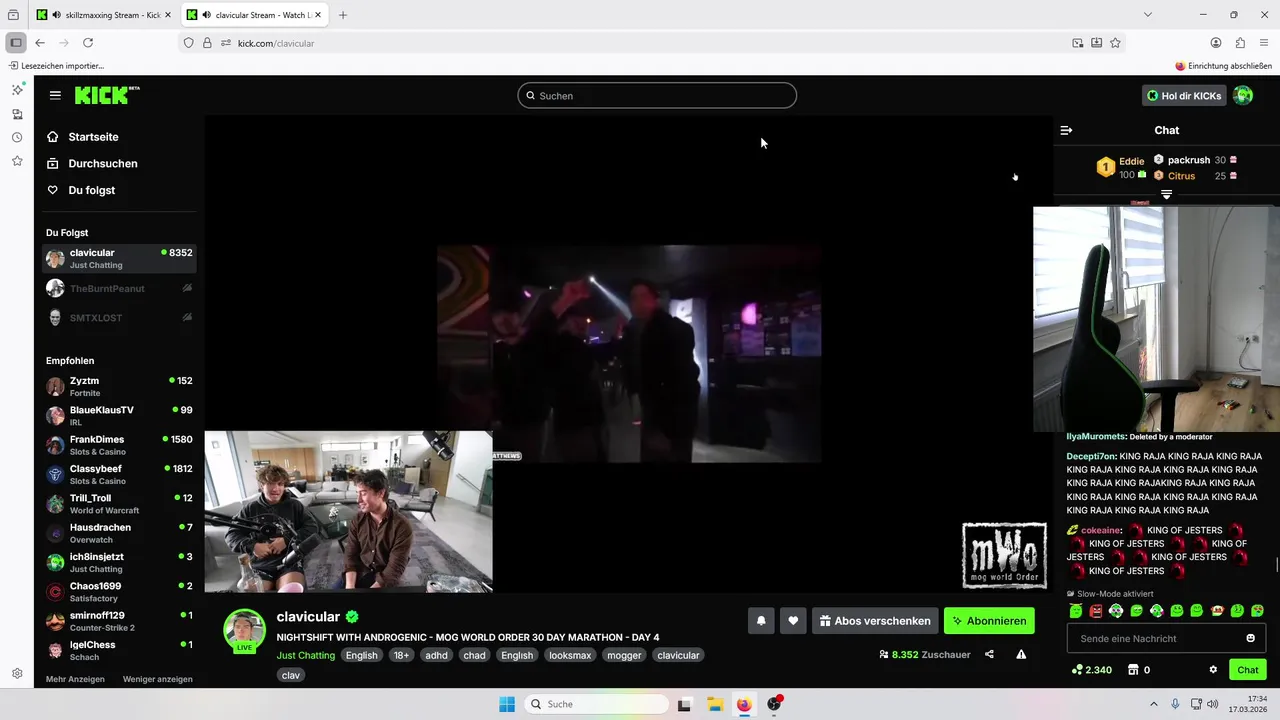The height and width of the screenshot is (720, 1280).
Task: Click Abos verschenken button
Action: click(x=875, y=621)
